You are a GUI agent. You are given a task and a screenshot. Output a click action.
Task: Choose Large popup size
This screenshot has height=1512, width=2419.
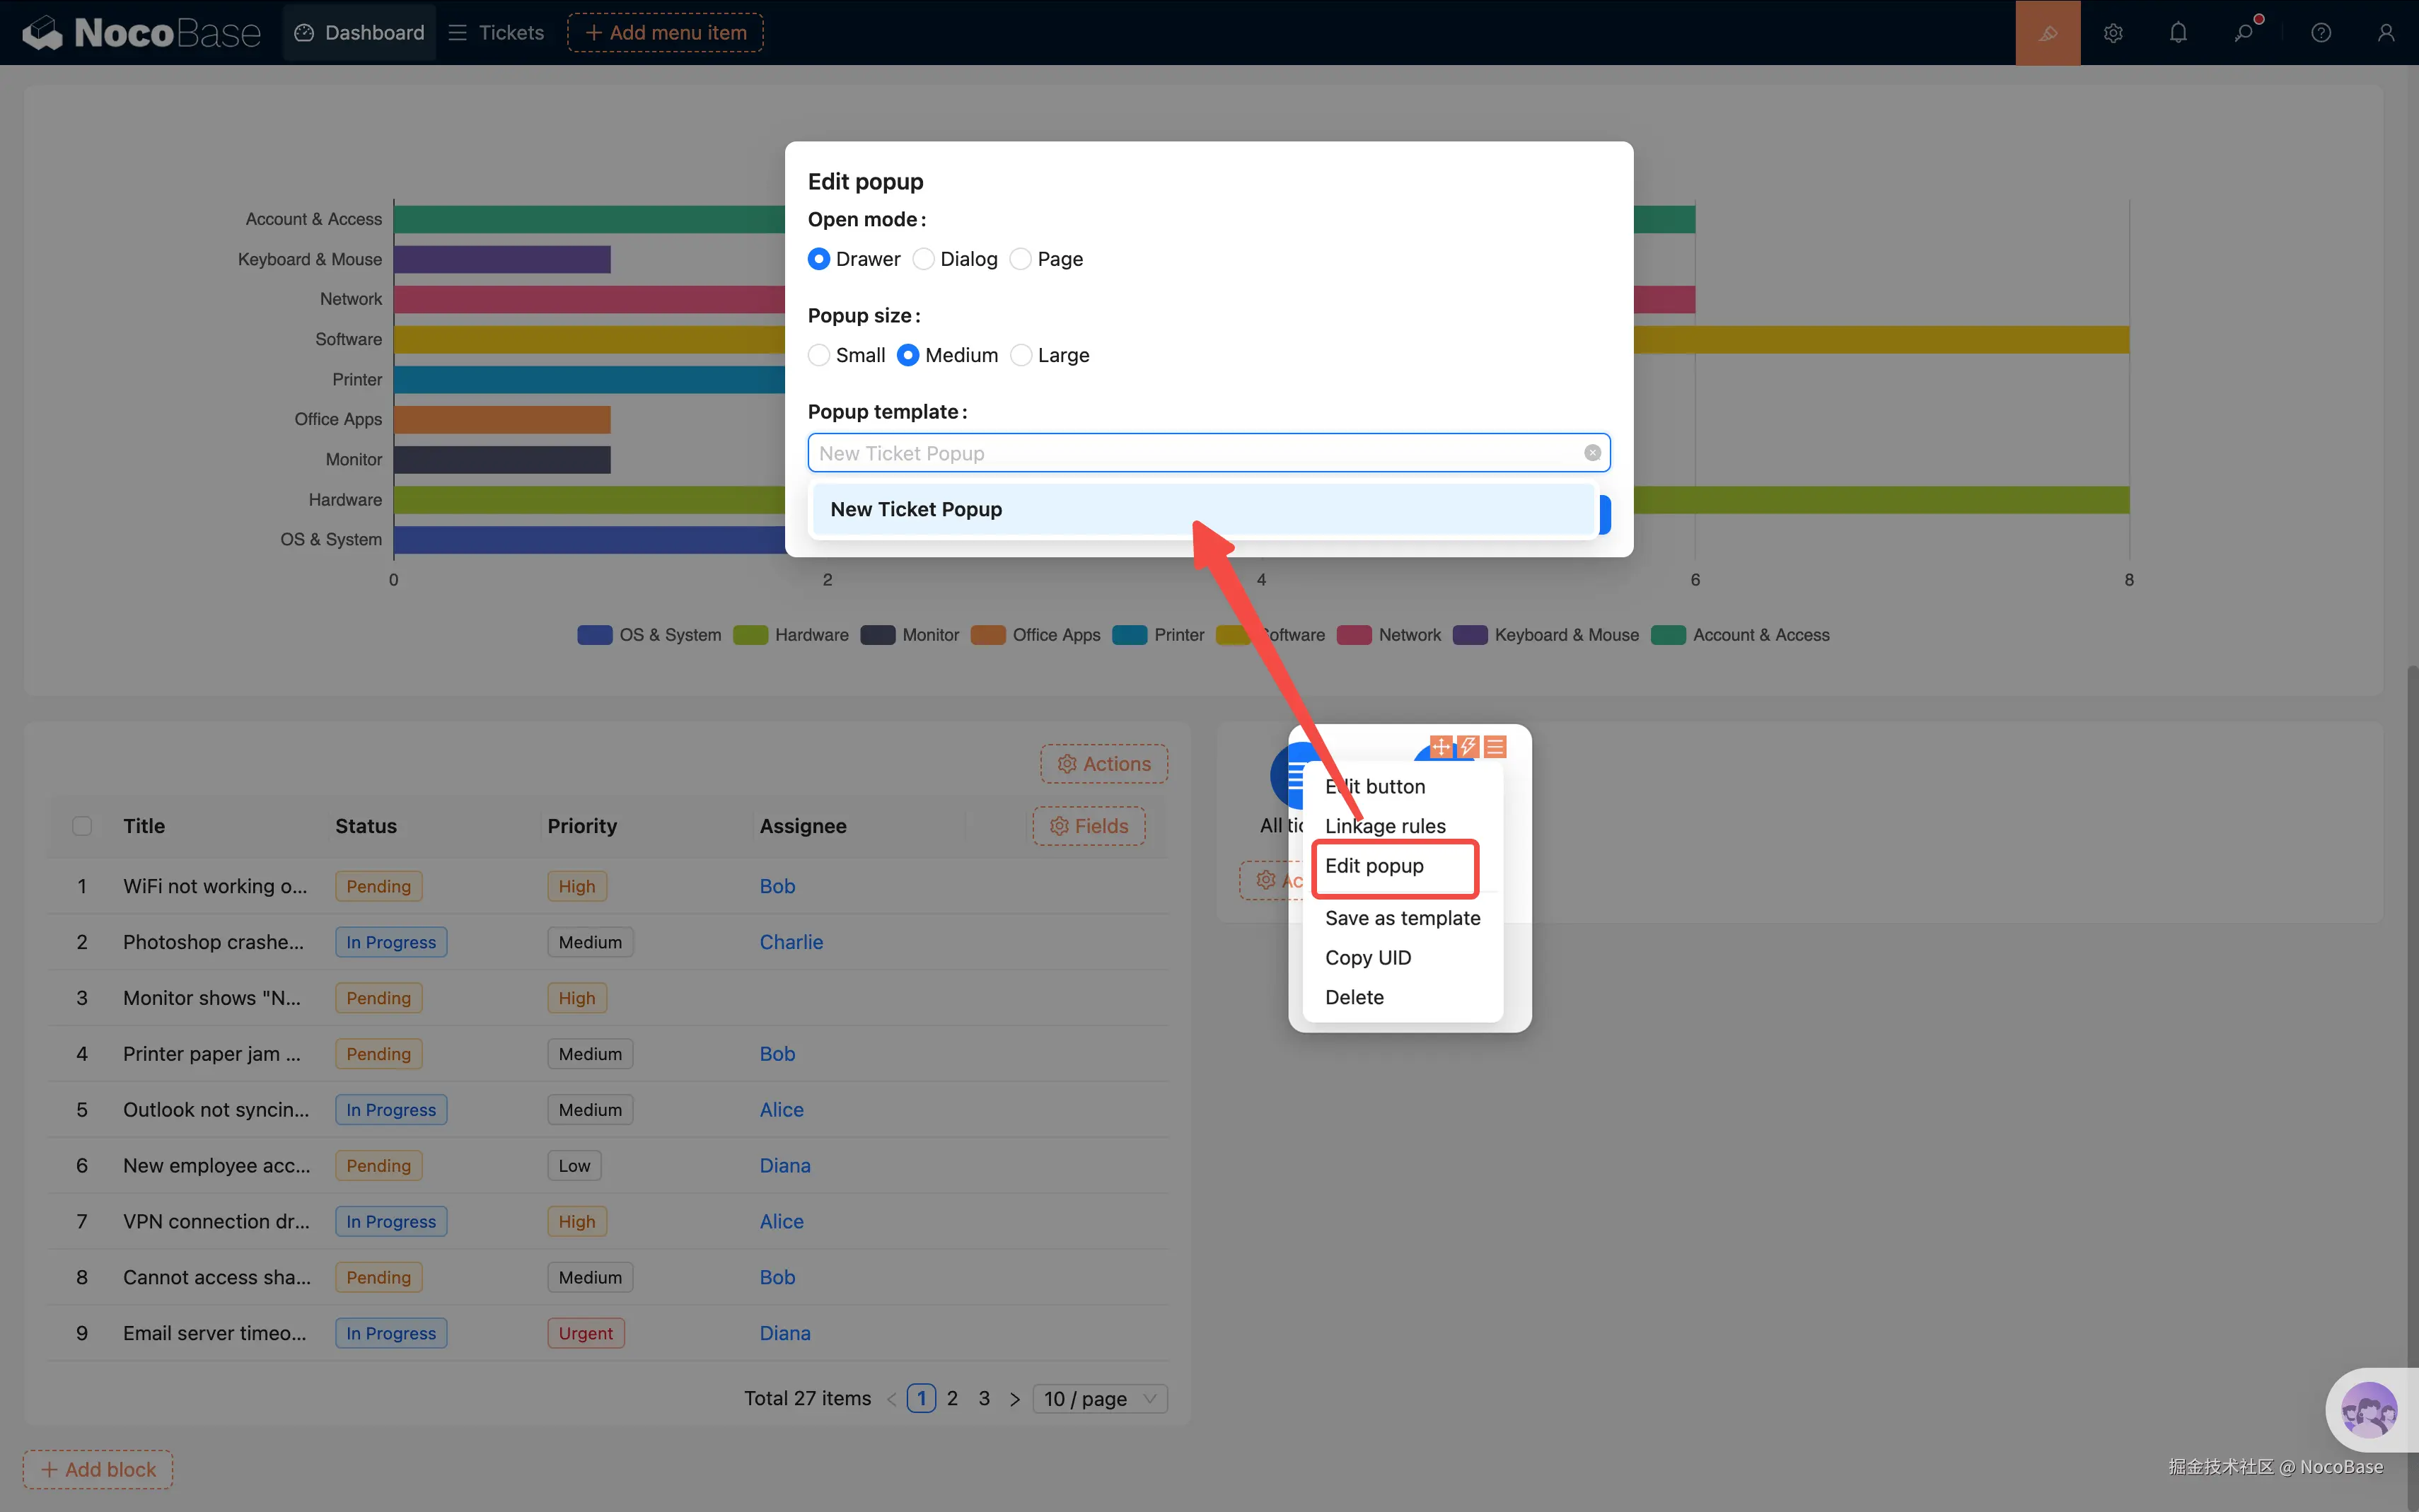point(1021,355)
